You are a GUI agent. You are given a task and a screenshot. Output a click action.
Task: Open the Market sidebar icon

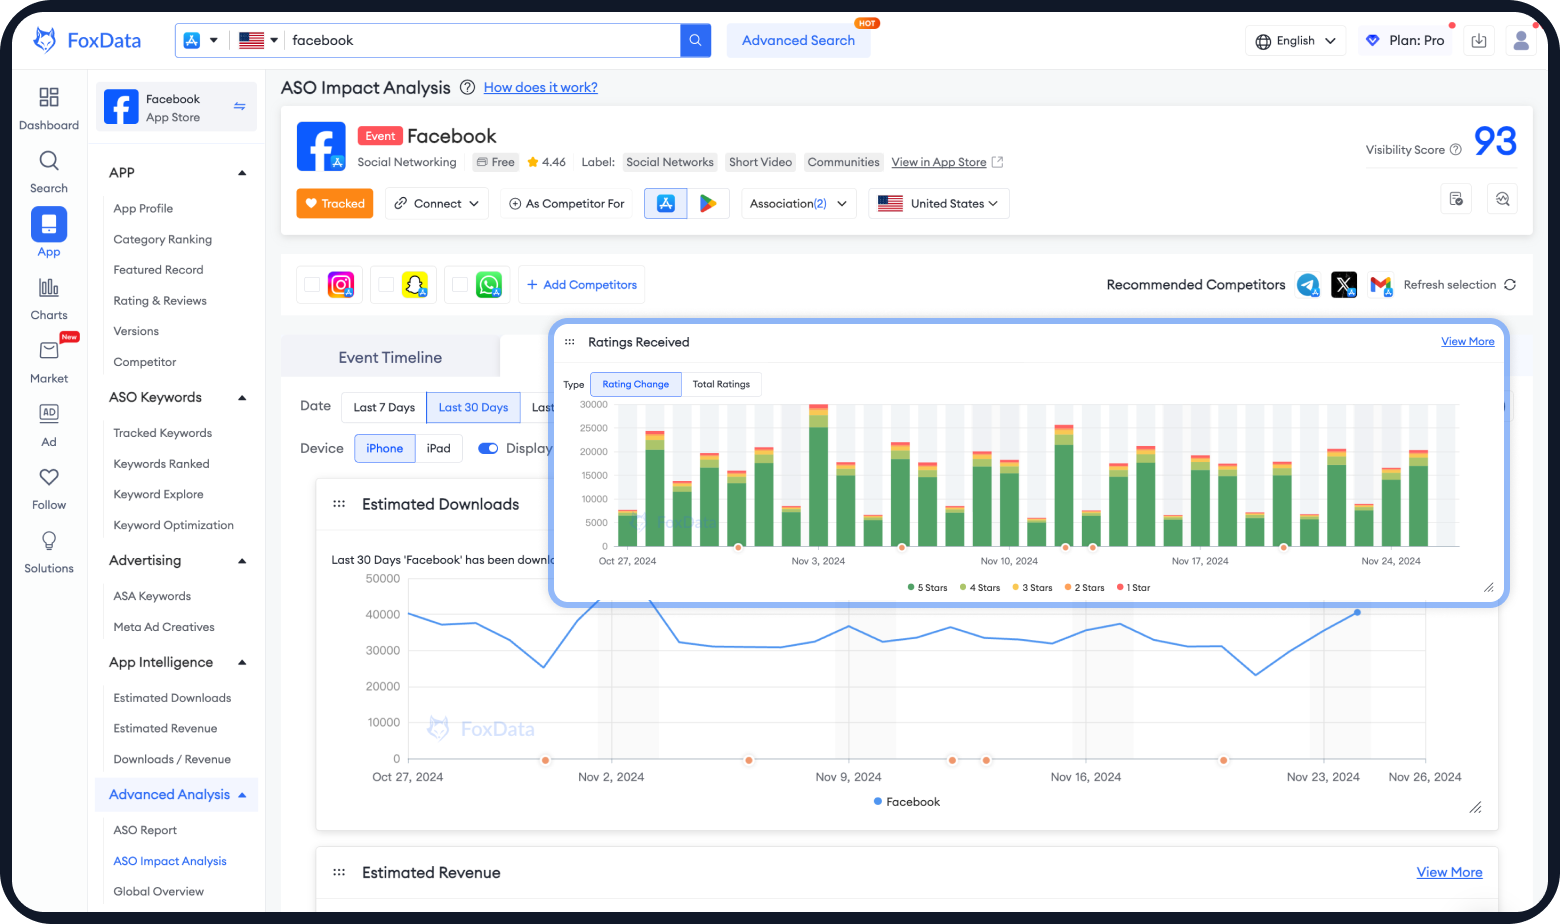tap(48, 351)
